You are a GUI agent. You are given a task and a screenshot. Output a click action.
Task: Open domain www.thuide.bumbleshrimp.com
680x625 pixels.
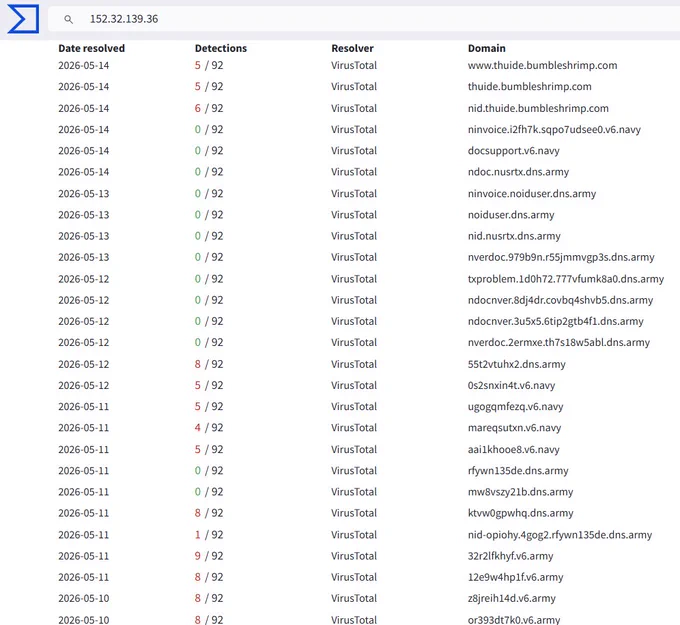pyautogui.click(x=542, y=65)
